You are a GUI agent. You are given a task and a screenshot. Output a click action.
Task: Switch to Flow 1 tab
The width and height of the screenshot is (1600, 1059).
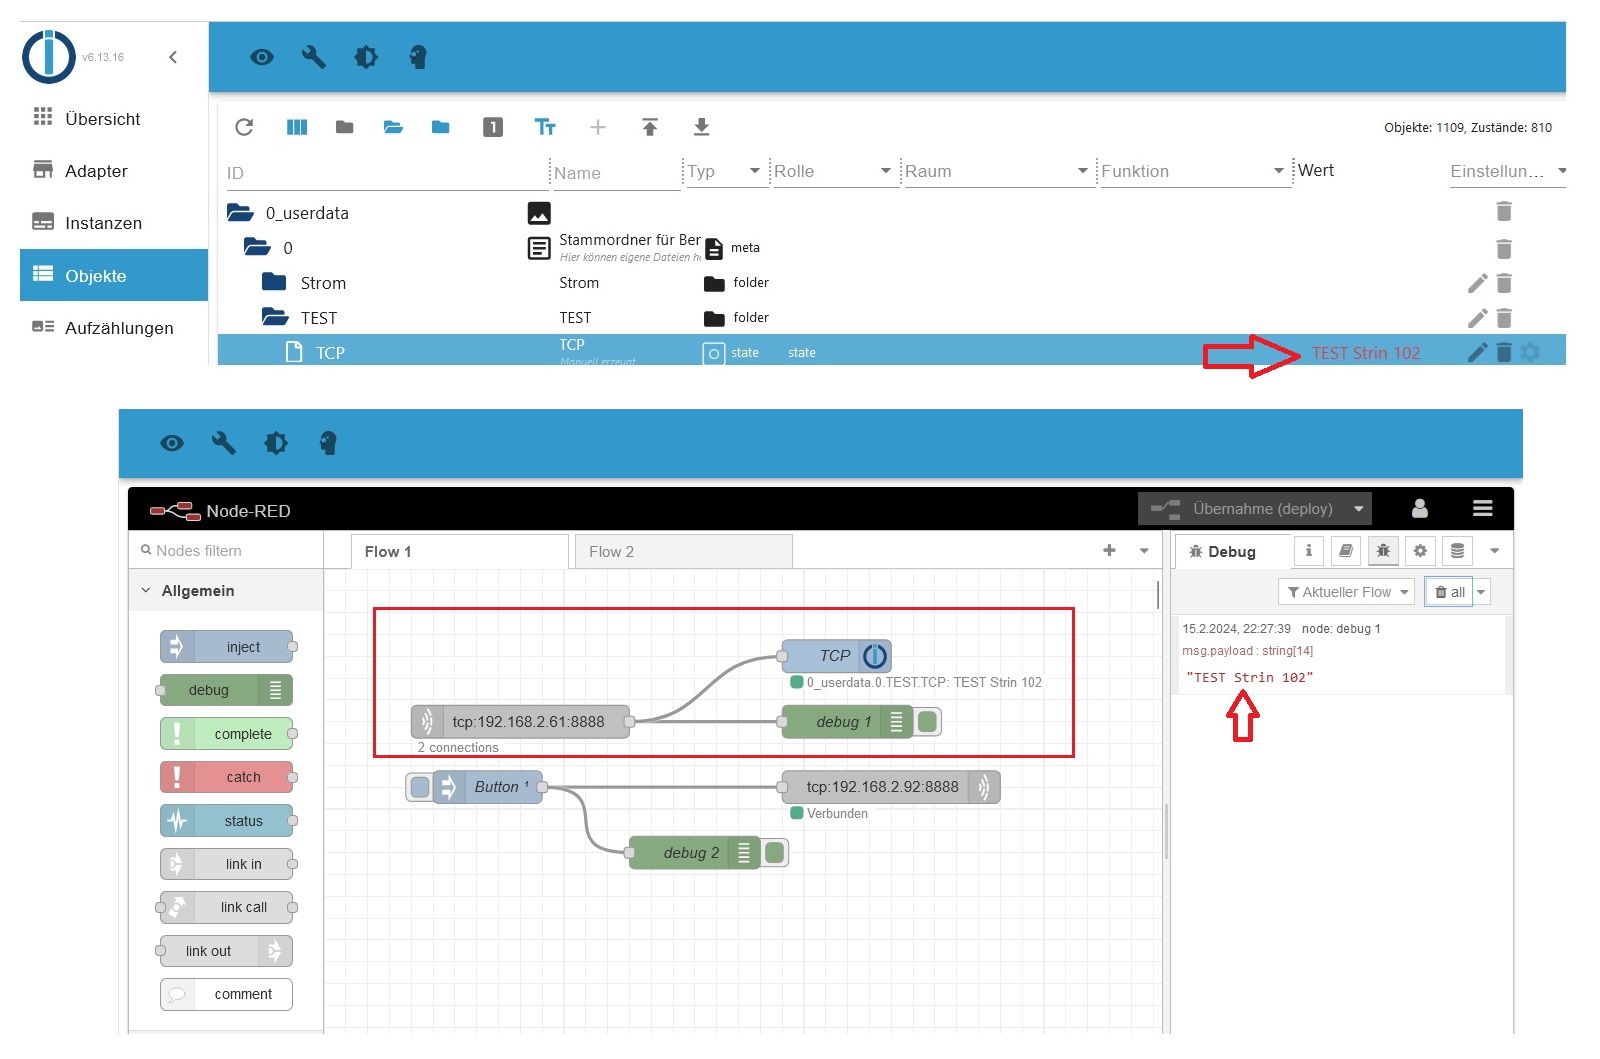[x=460, y=552]
